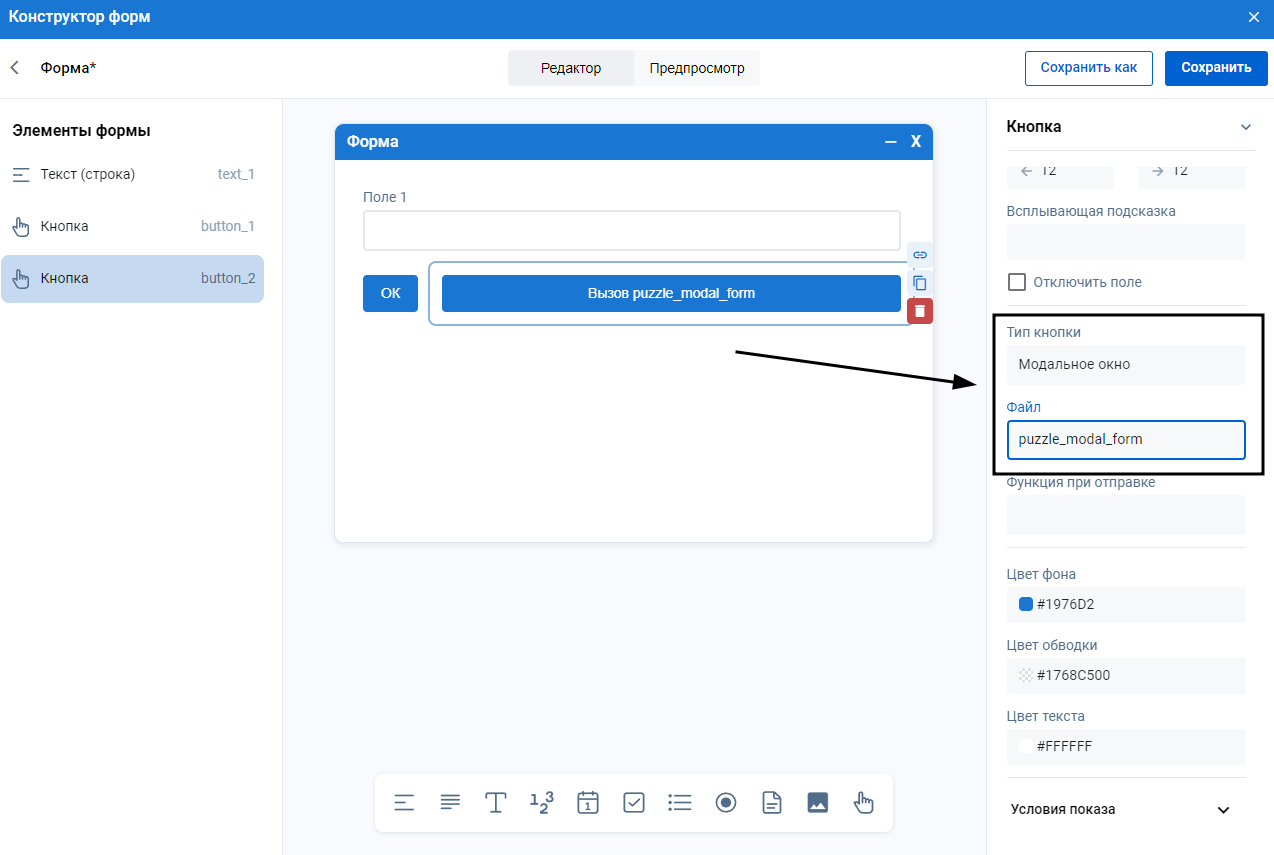Duplicate the selected button with the copy icon
Screen dimensions: 1274x855
[920, 283]
